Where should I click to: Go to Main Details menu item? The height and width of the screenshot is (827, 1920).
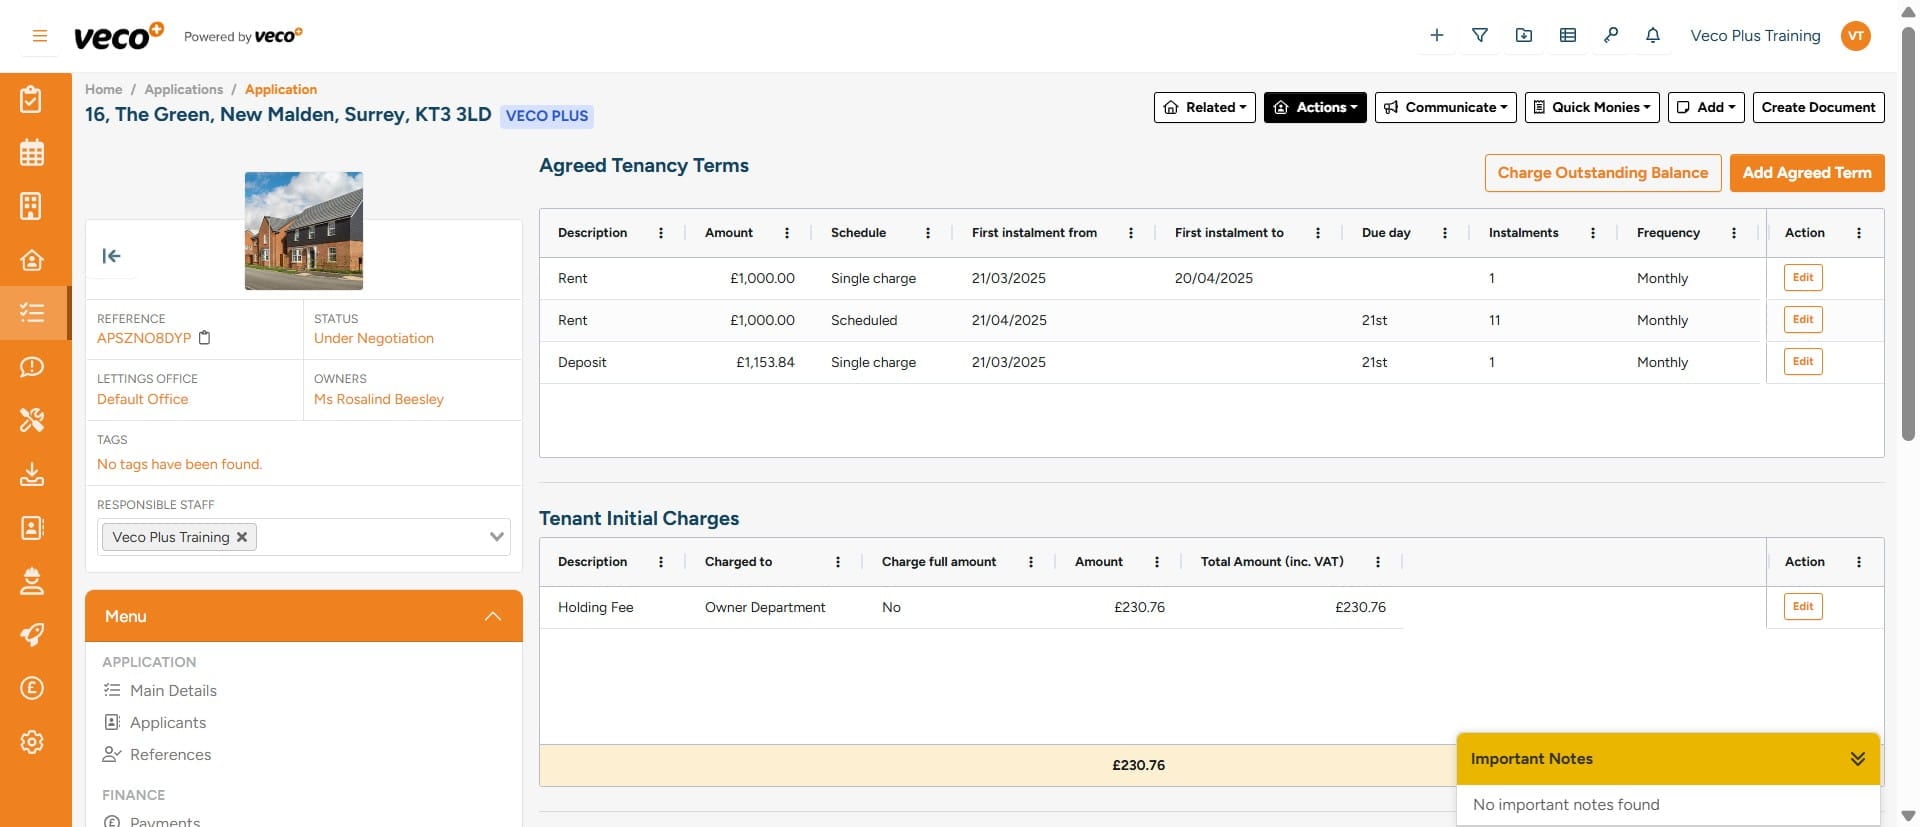173,691
